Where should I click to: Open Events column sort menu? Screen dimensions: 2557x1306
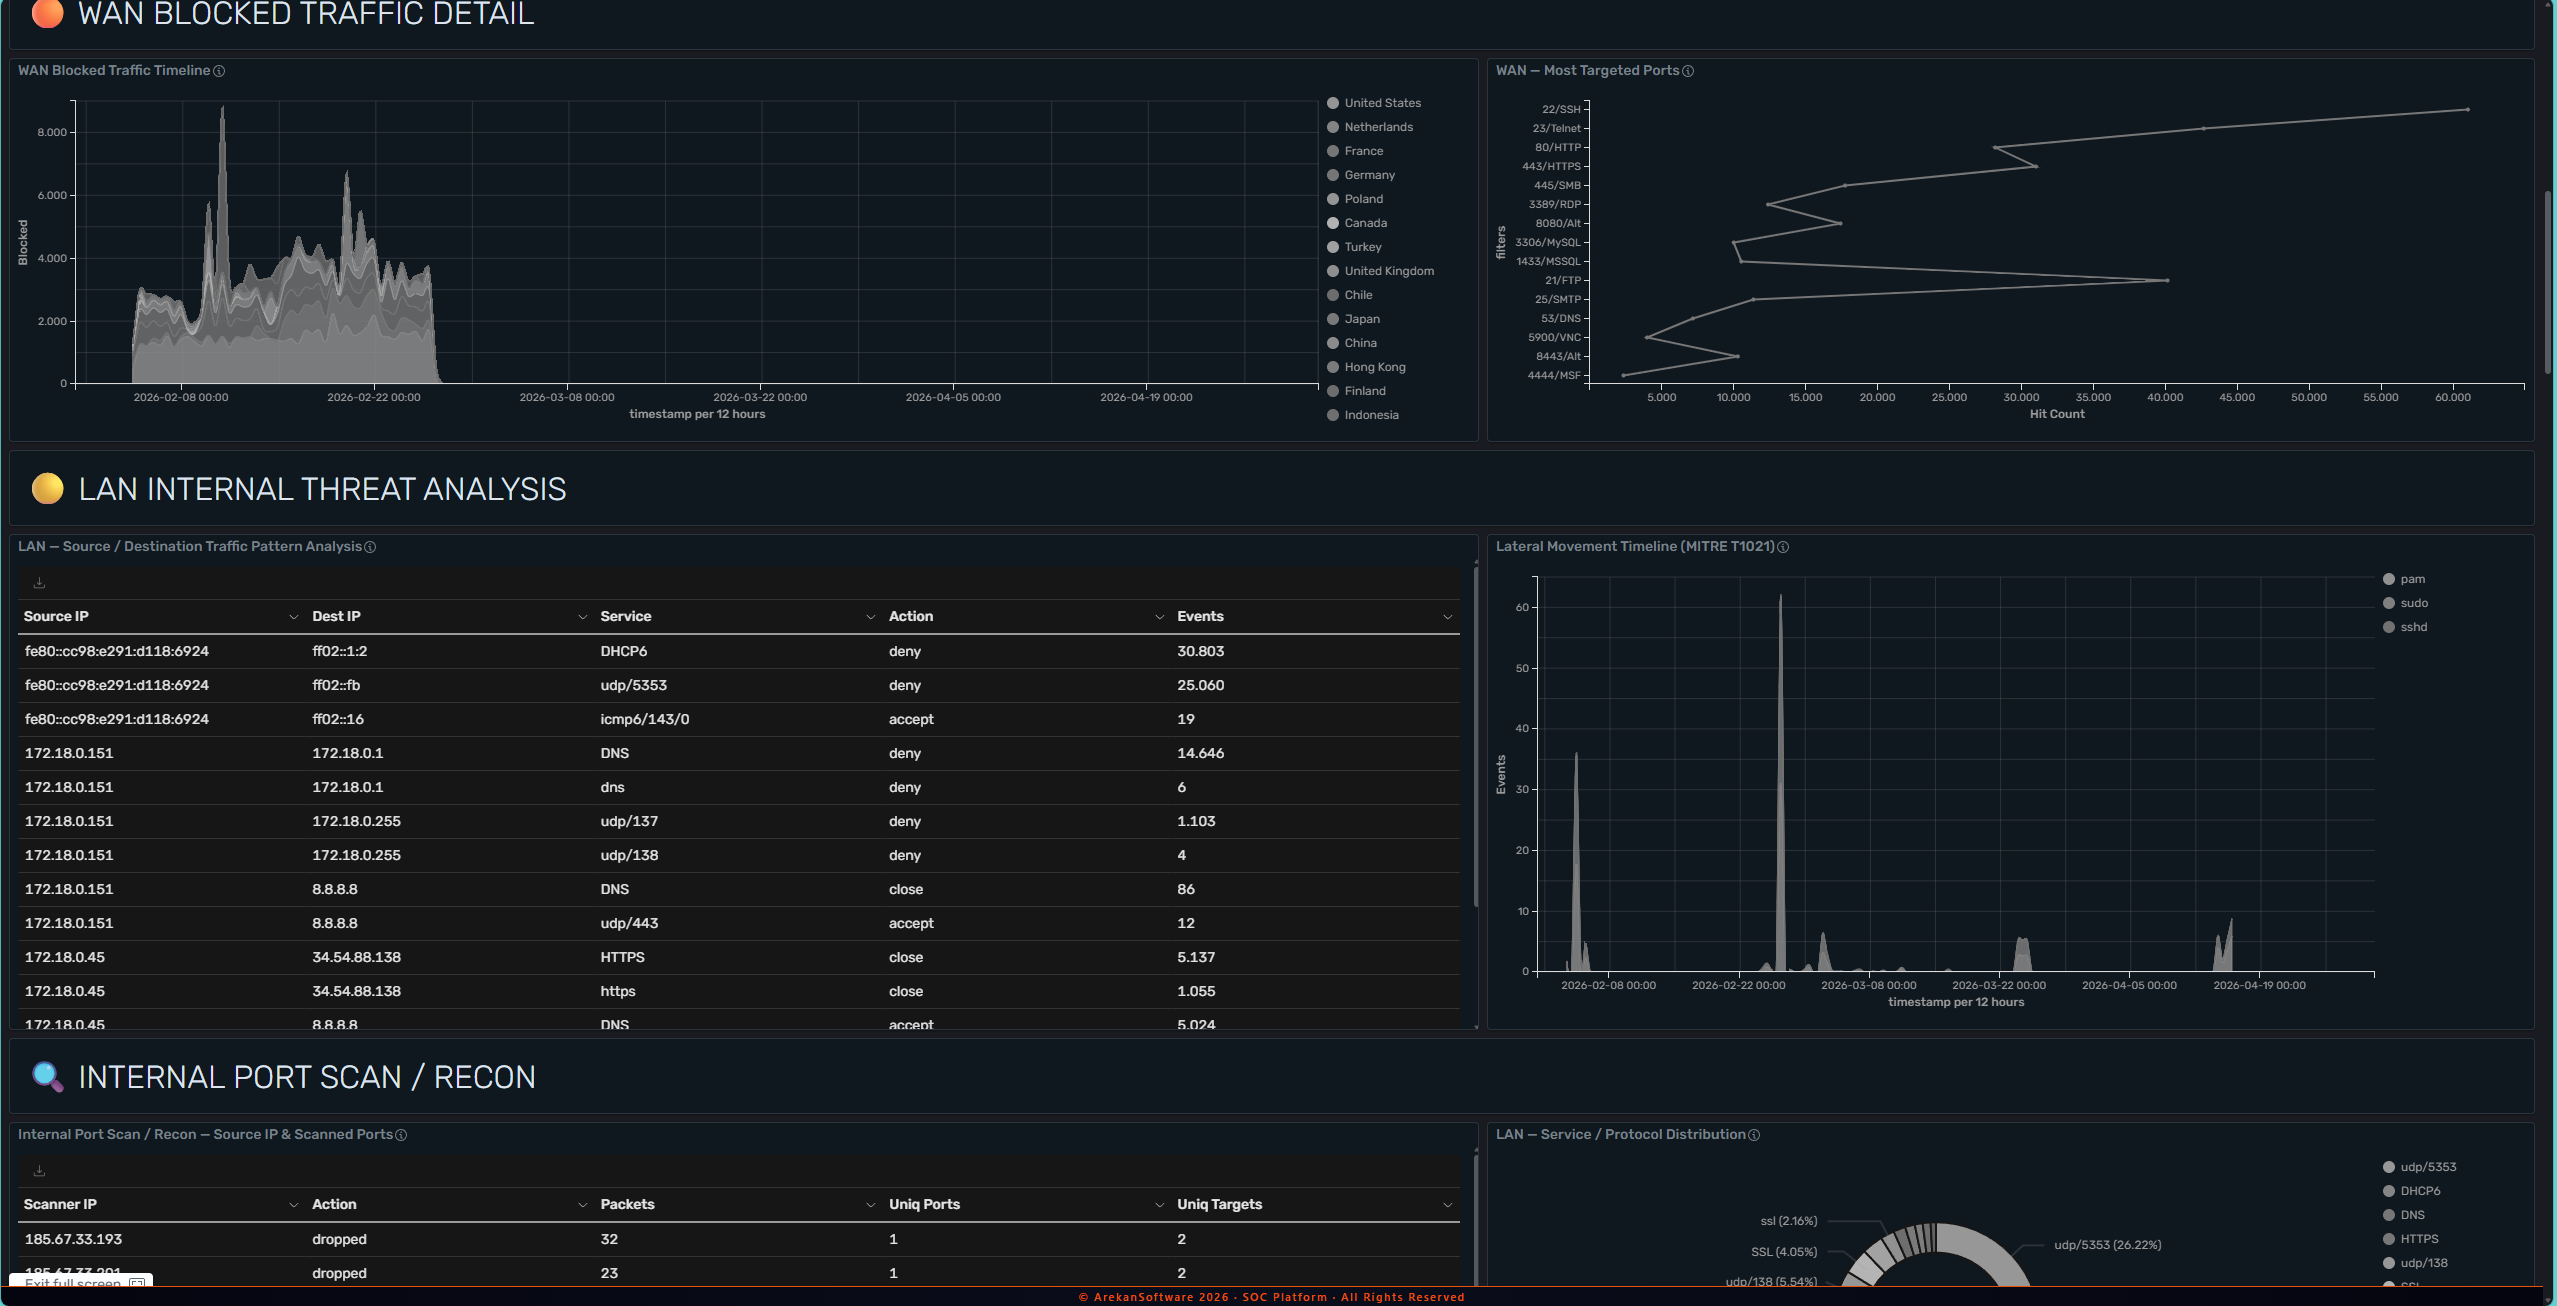(x=1447, y=617)
